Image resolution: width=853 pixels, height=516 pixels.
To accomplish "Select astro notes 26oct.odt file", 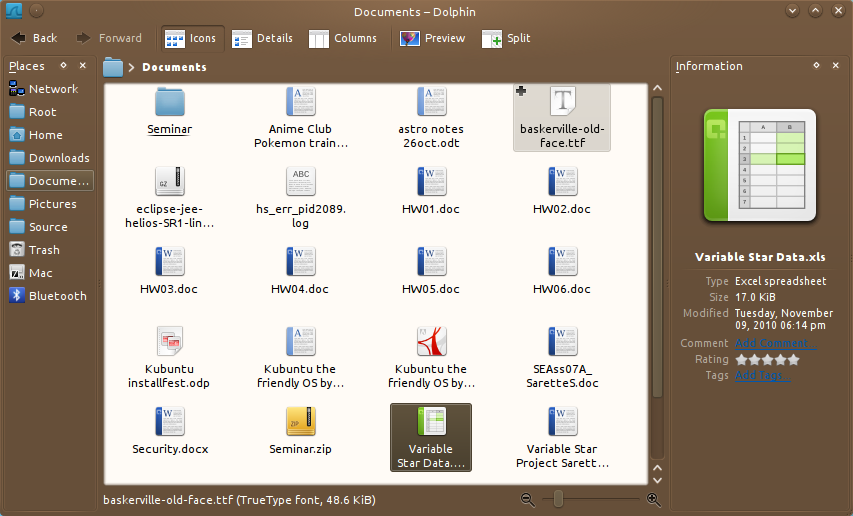I will [431, 117].
